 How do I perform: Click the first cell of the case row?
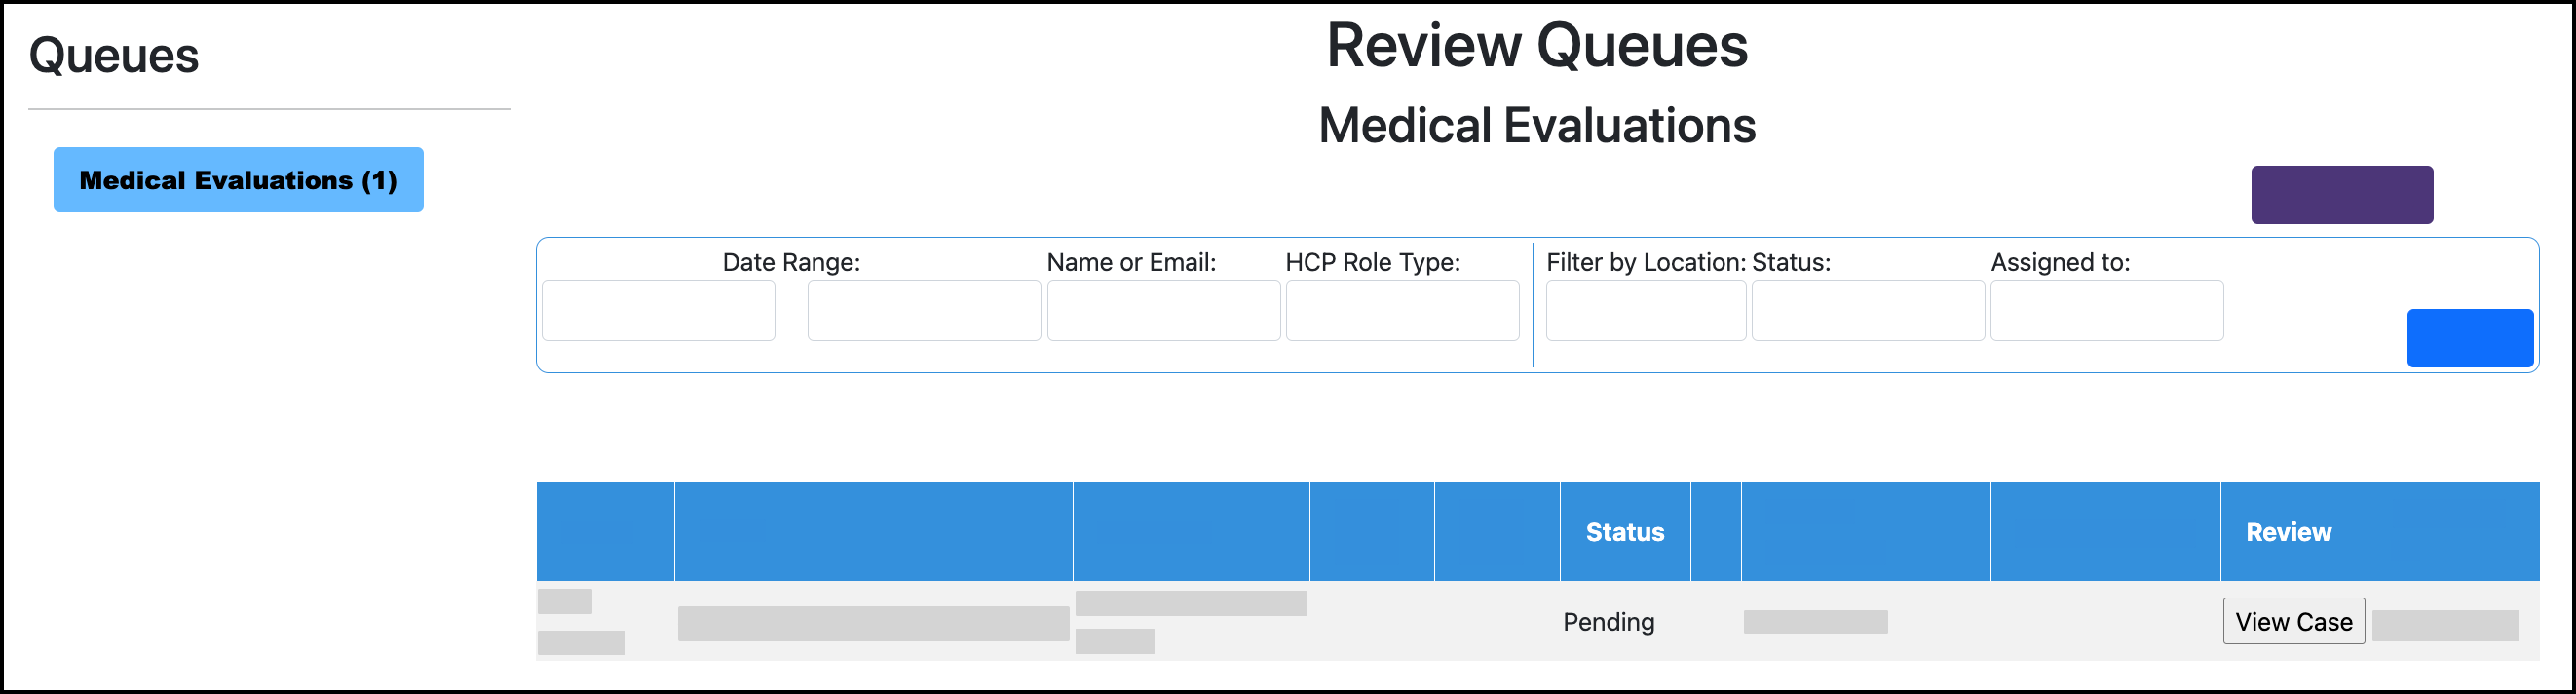coord(604,621)
